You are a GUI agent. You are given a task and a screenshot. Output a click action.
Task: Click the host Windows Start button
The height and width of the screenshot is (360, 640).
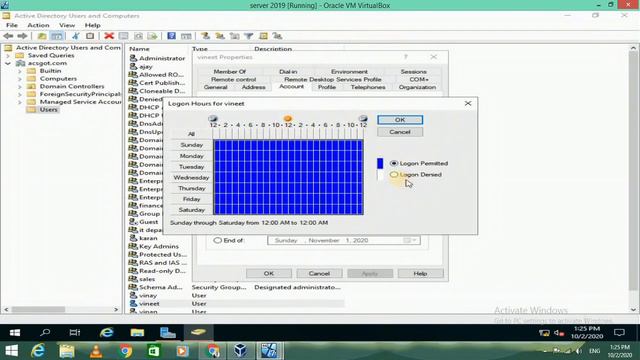11,351
